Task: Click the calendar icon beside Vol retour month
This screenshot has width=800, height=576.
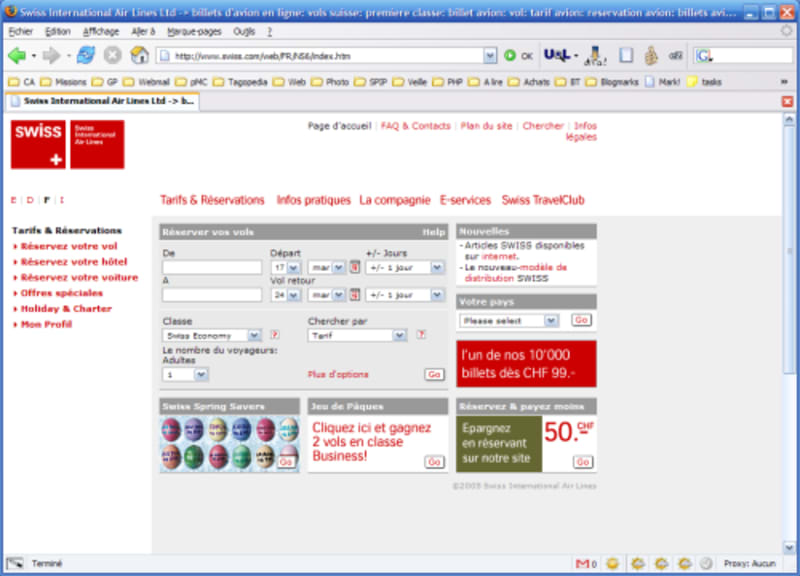Action: [x=355, y=294]
